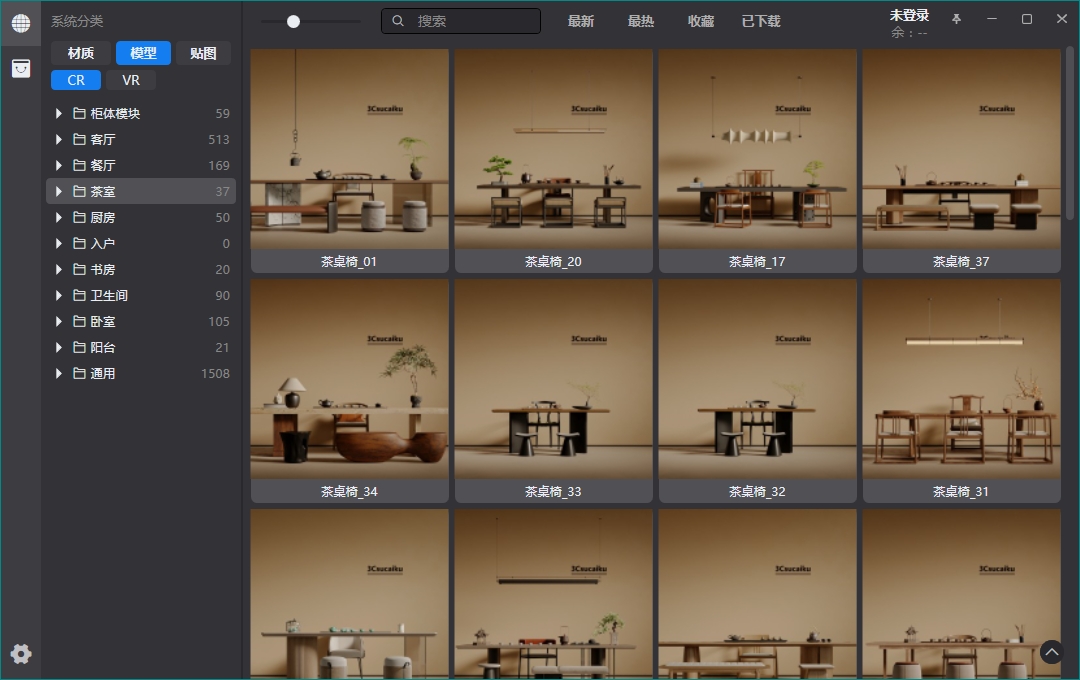The height and width of the screenshot is (680, 1080).
Task: Sort by 最热
Action: click(x=641, y=21)
